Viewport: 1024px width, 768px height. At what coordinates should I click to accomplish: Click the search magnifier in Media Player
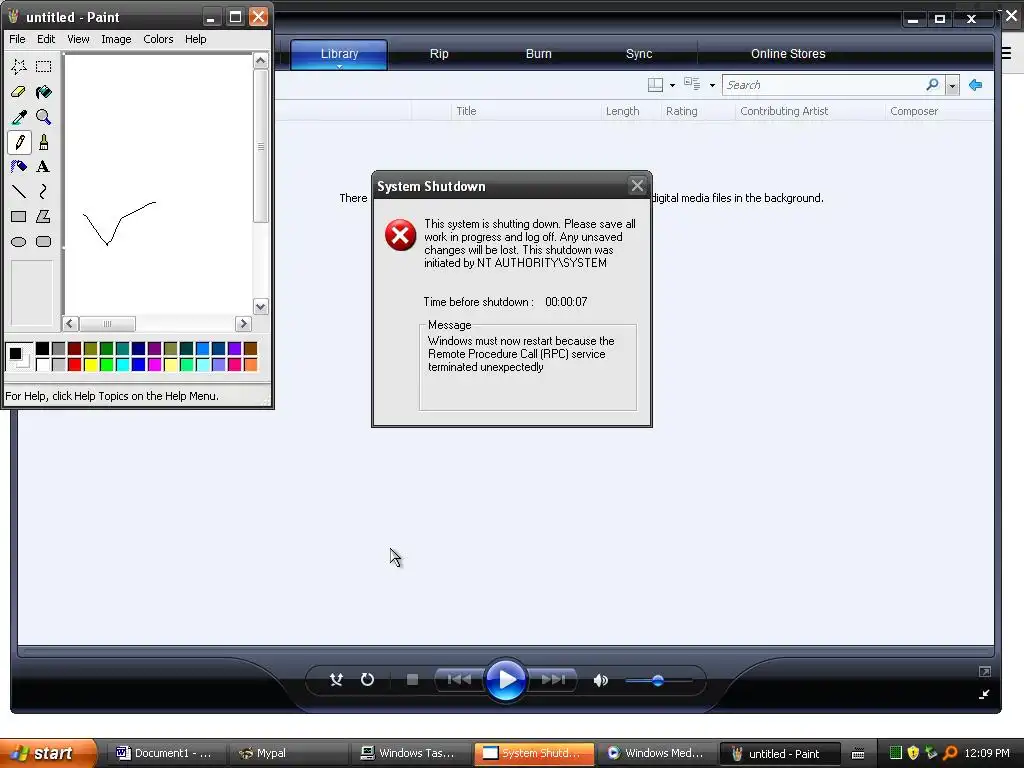[x=933, y=84]
